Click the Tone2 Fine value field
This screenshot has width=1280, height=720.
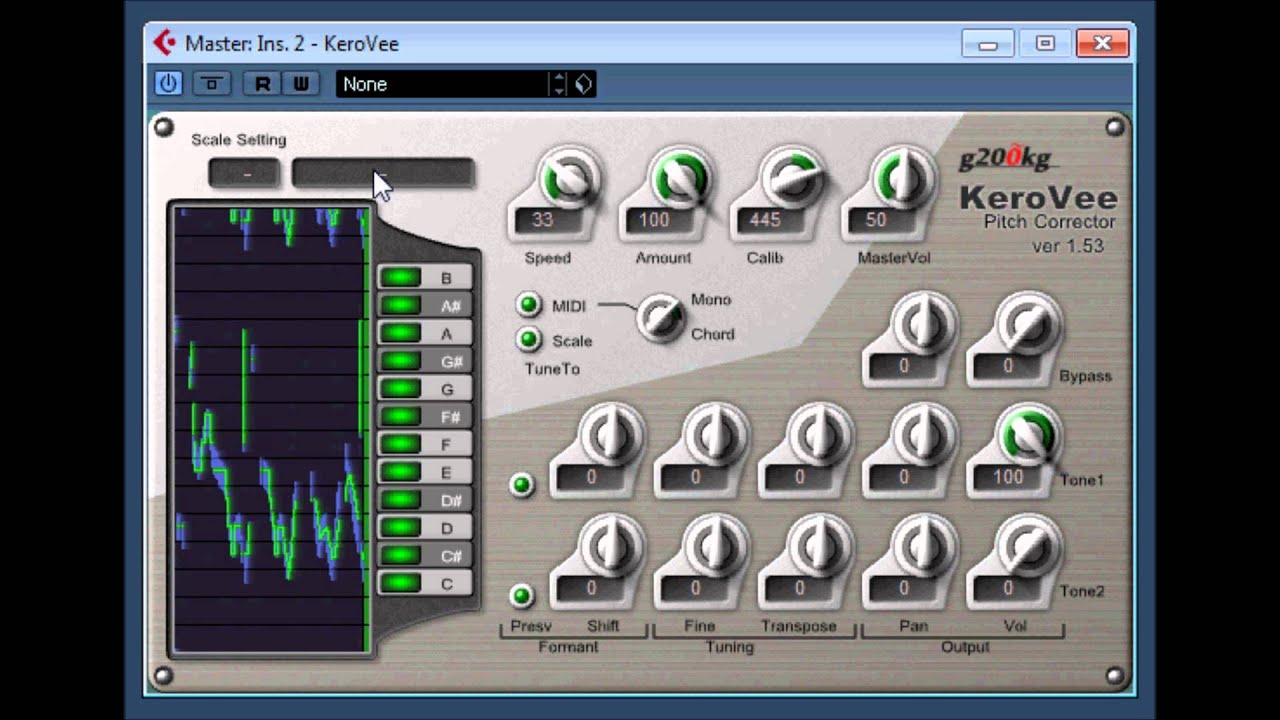tap(695, 589)
